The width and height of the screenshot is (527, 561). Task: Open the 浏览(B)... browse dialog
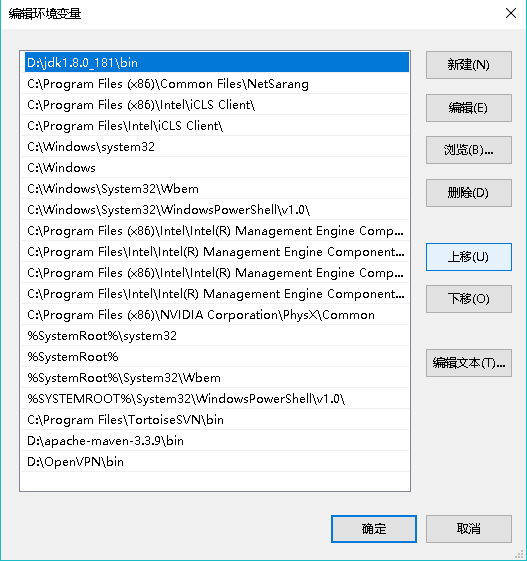click(x=469, y=150)
